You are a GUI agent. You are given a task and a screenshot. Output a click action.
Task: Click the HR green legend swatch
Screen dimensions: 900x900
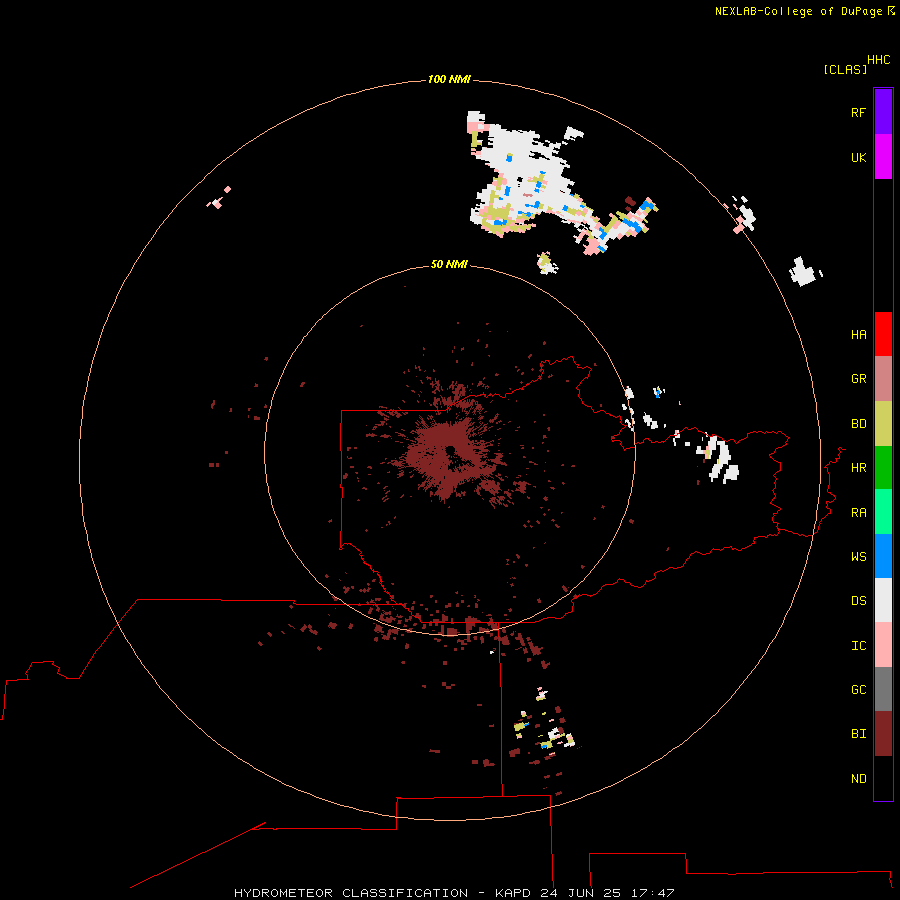pyautogui.click(x=883, y=468)
